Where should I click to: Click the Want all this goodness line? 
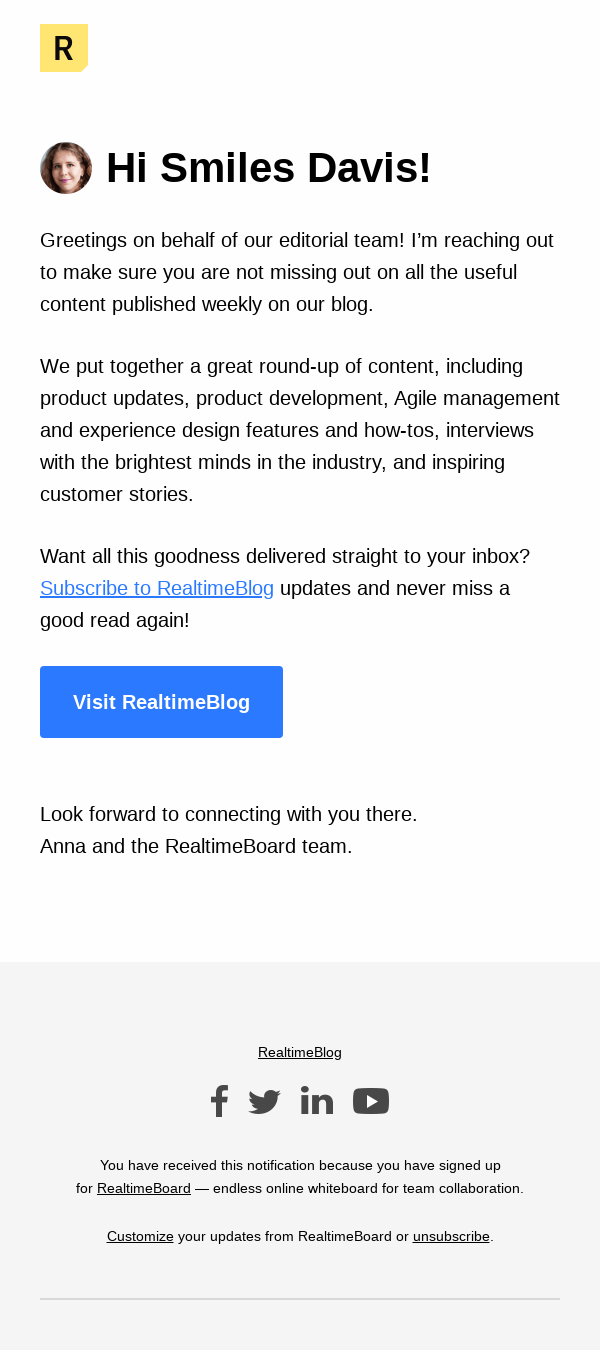point(285,556)
